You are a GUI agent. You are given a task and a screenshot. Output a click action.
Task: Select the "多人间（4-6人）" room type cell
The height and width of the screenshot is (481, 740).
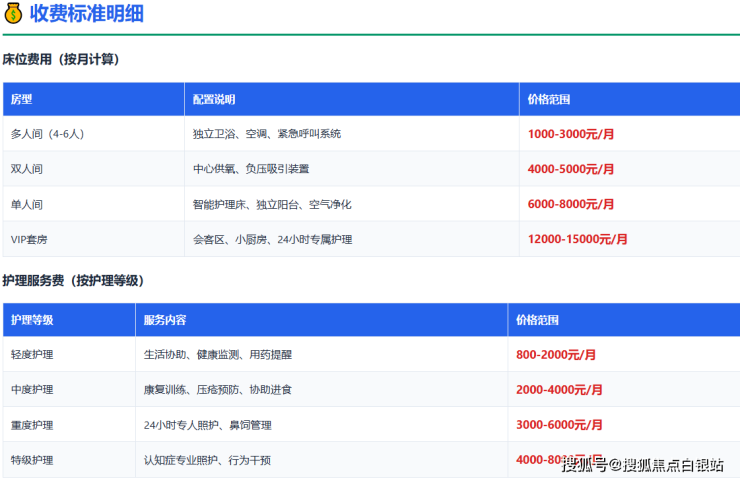pyautogui.click(x=48, y=134)
